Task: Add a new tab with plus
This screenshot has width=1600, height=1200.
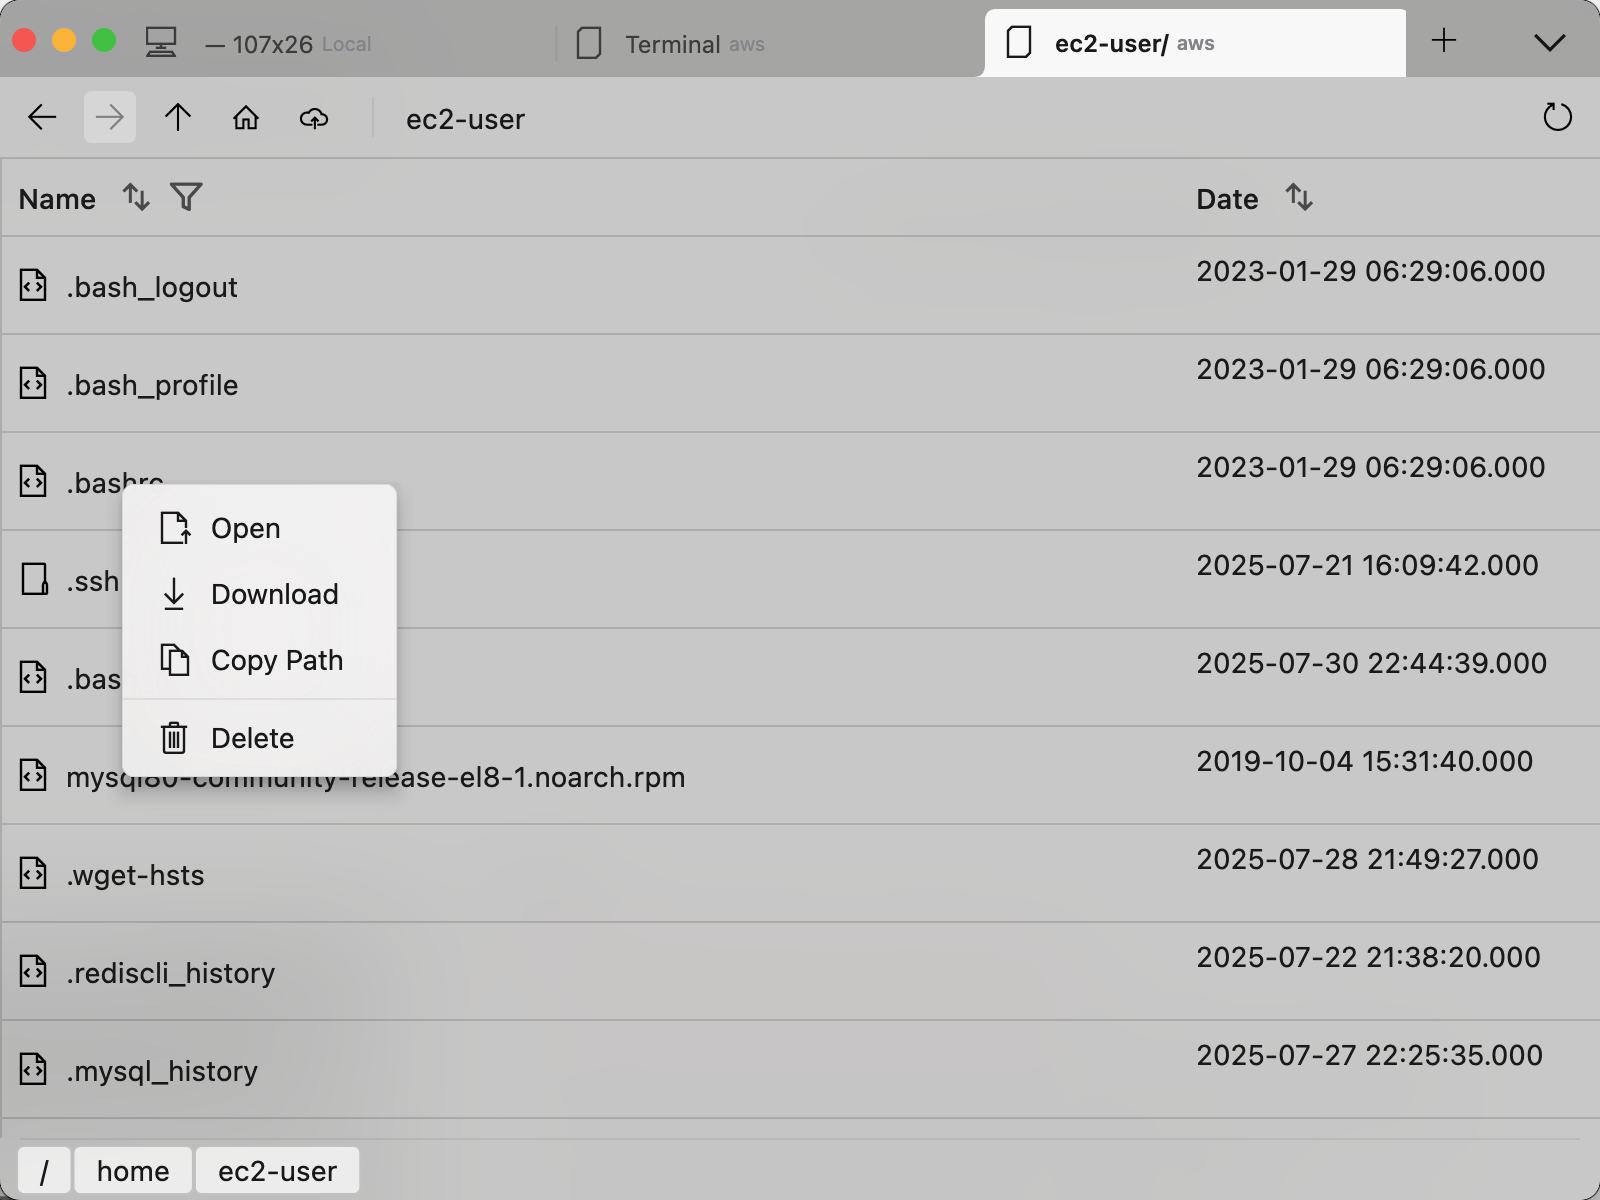Action: click(x=1444, y=41)
